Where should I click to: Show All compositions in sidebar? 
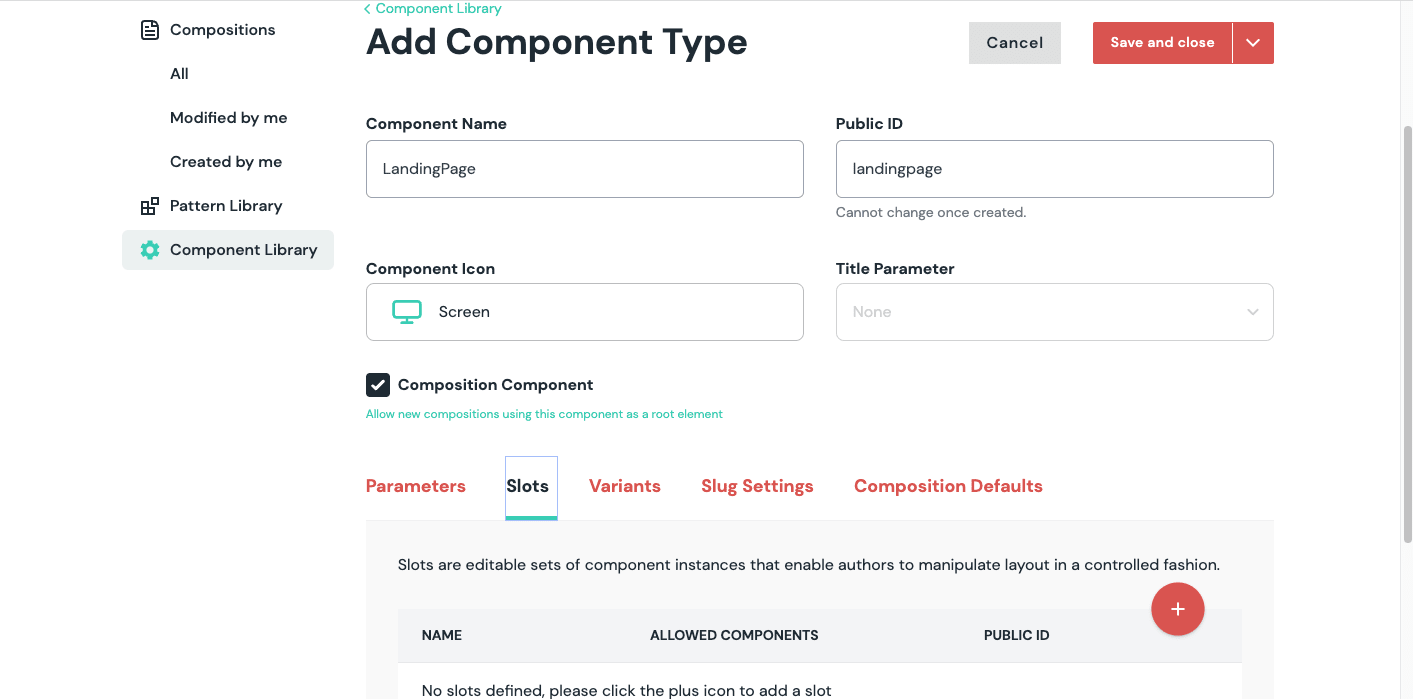pos(180,74)
